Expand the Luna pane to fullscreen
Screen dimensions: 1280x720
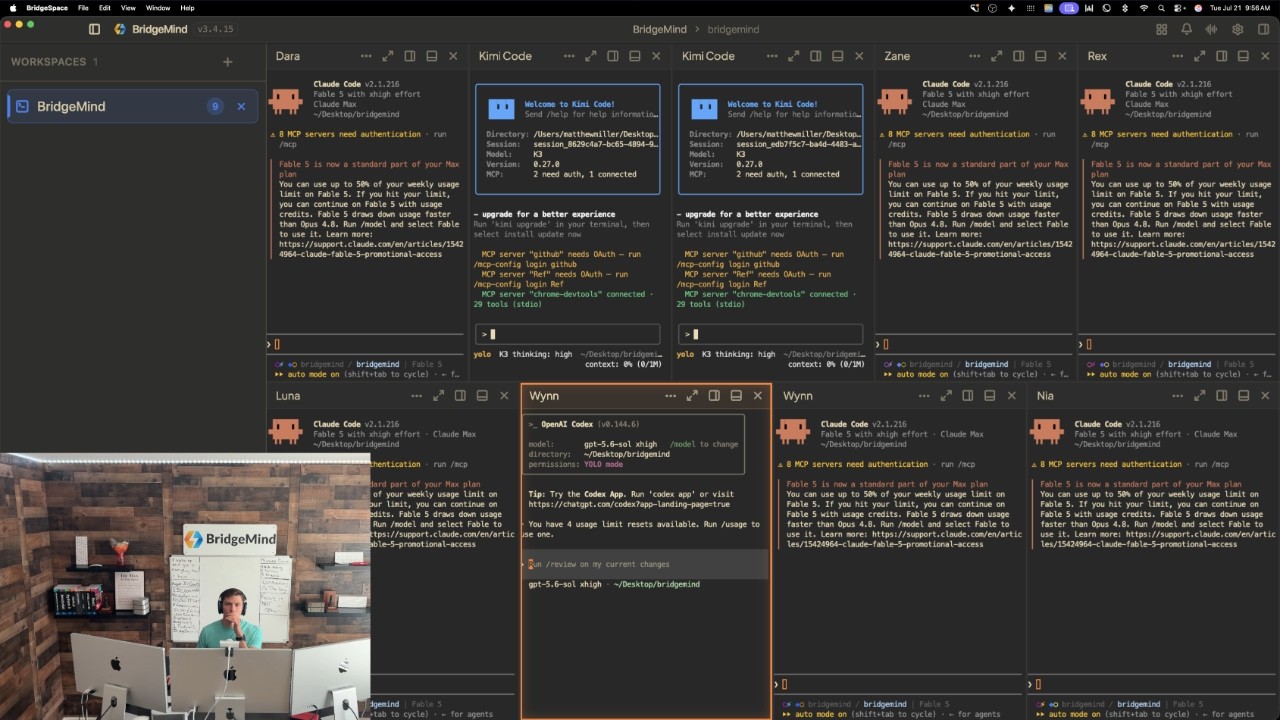(x=439, y=396)
